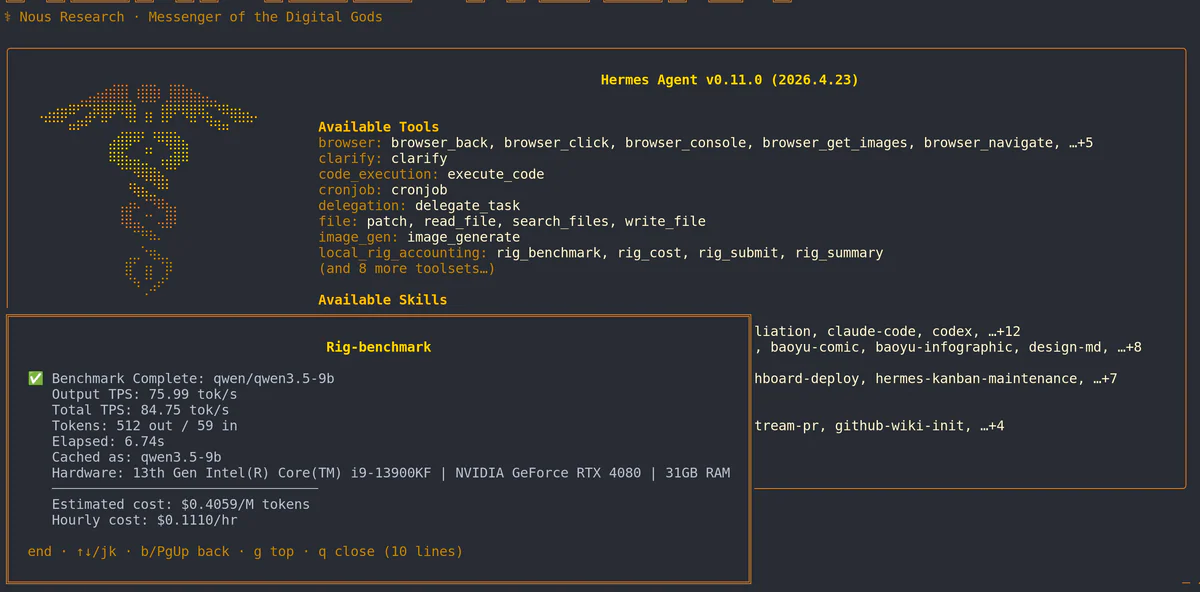The height and width of the screenshot is (592, 1200).
Task: Toggle the status indicator before Nous Research
Action: click(8, 16)
